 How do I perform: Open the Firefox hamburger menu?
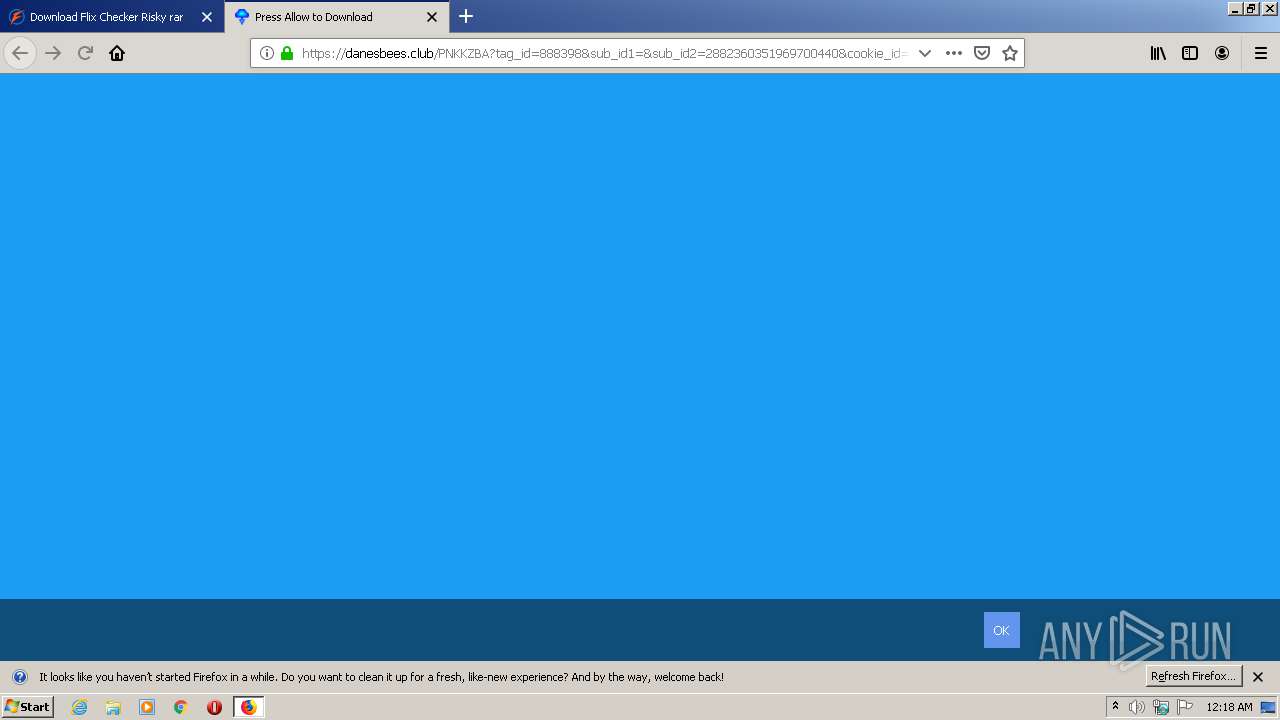pyautogui.click(x=1261, y=53)
